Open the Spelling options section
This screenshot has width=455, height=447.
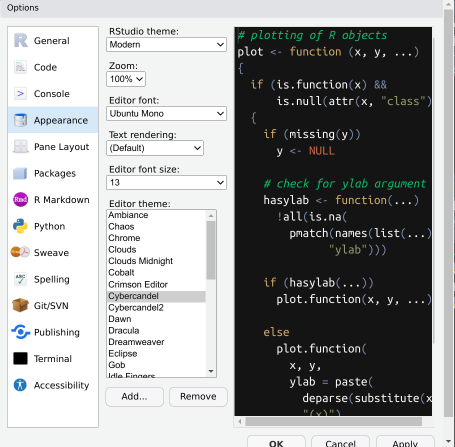click(53, 279)
